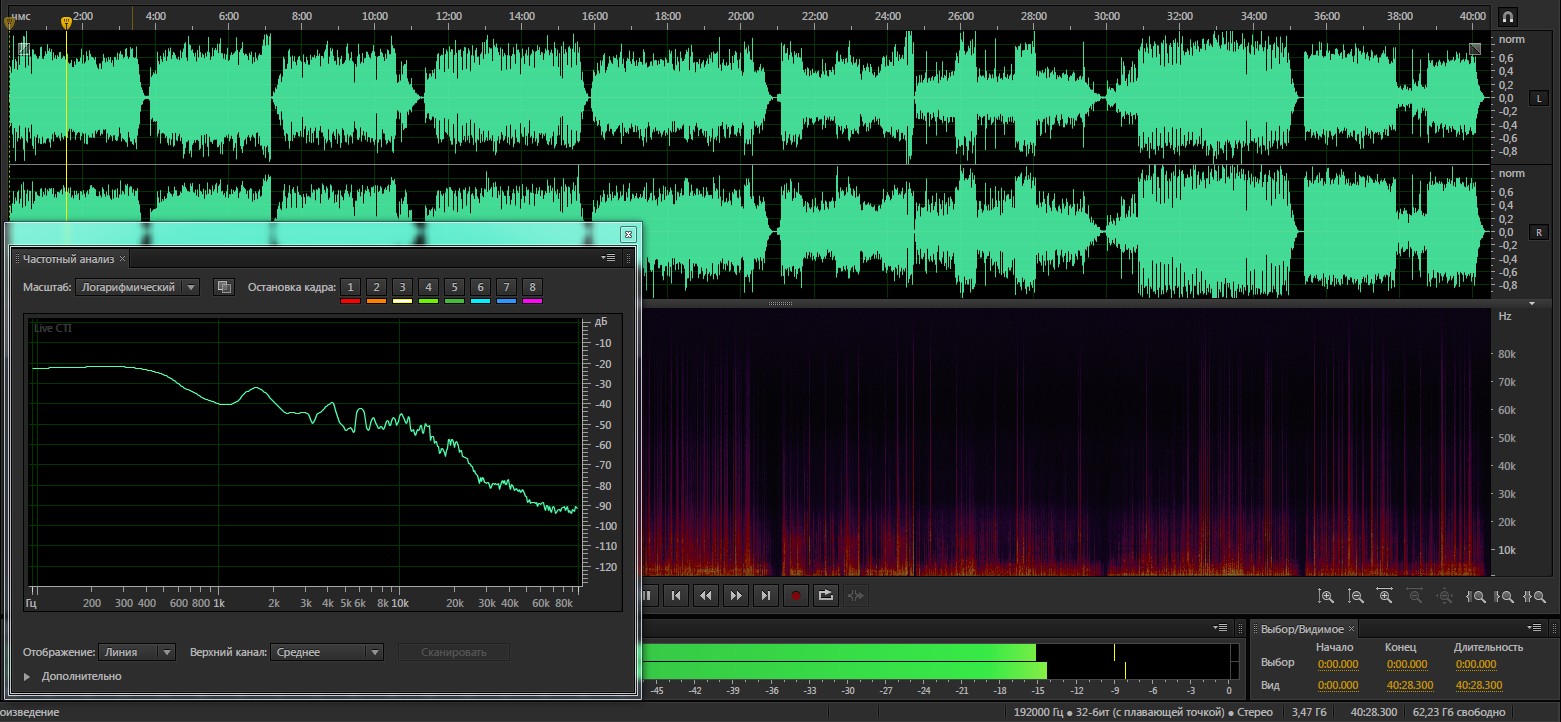Edit the Выбор Конец time value
Screen dimensions: 1561x722
[1406, 664]
